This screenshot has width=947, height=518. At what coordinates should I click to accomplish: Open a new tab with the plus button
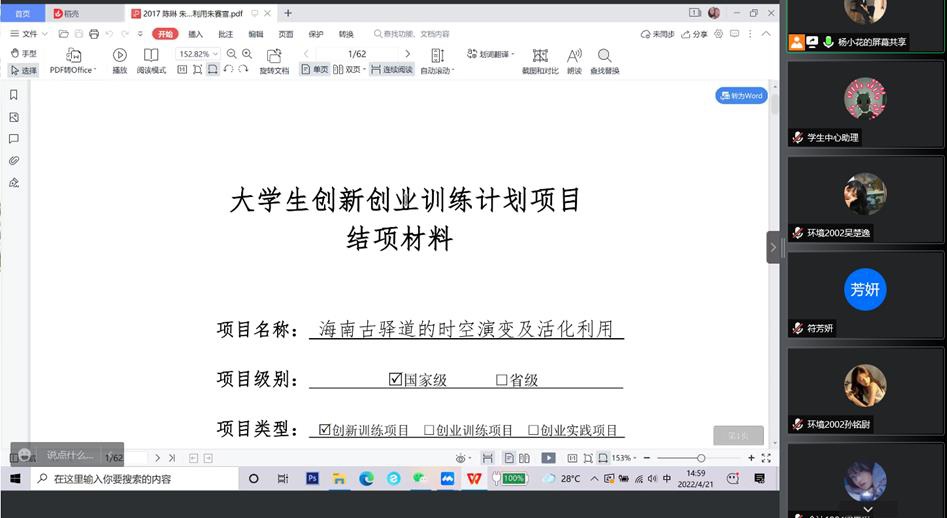pos(288,13)
